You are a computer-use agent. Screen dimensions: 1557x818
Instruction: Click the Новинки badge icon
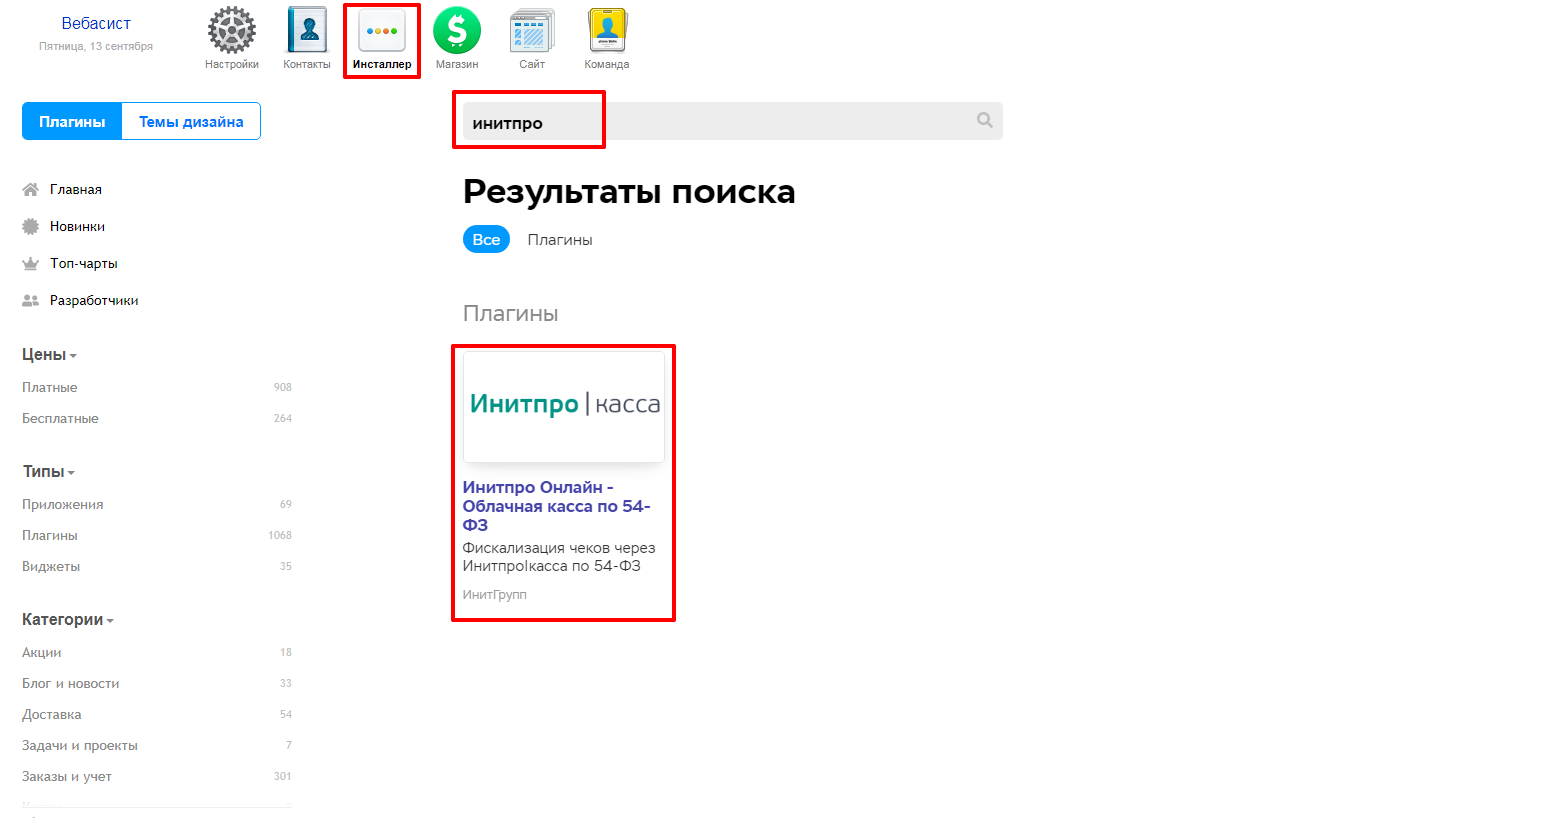(31, 226)
